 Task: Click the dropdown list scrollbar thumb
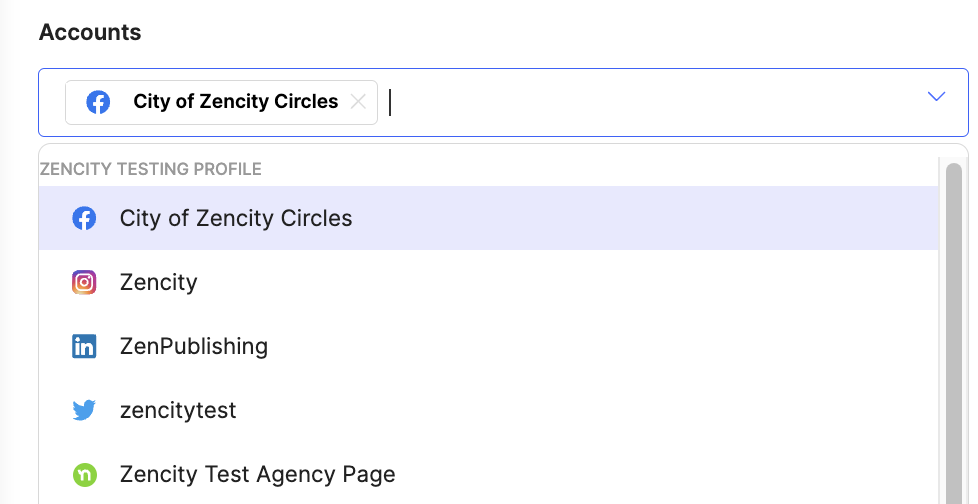coord(954,334)
